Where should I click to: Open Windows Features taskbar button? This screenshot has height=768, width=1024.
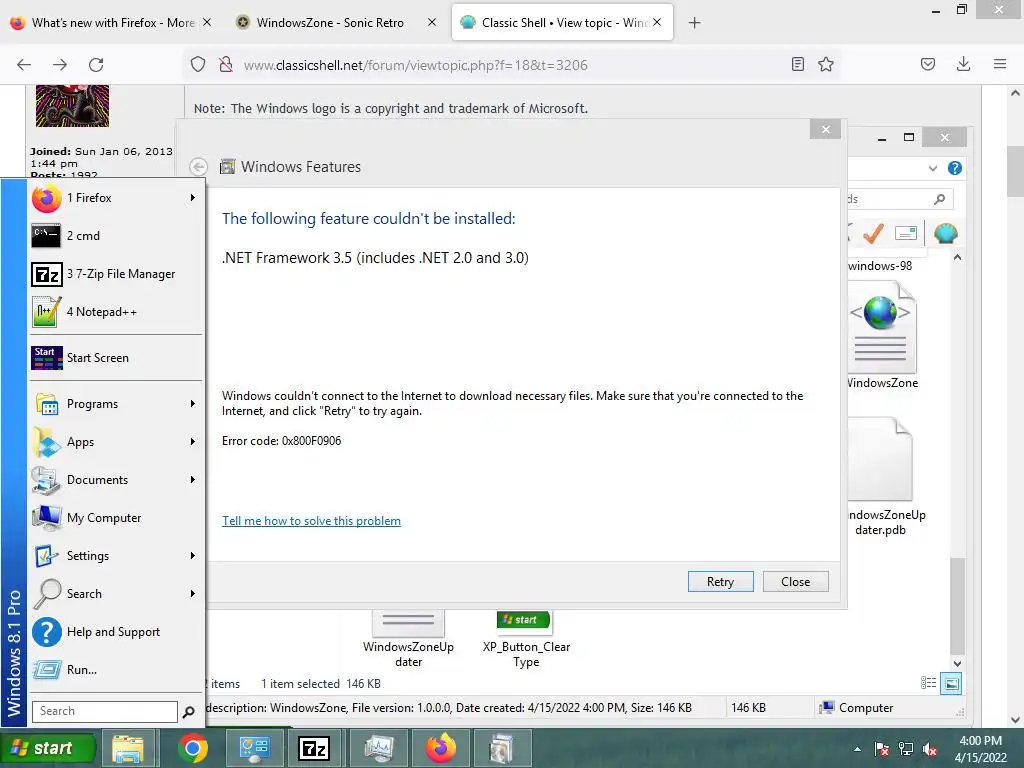[502, 748]
